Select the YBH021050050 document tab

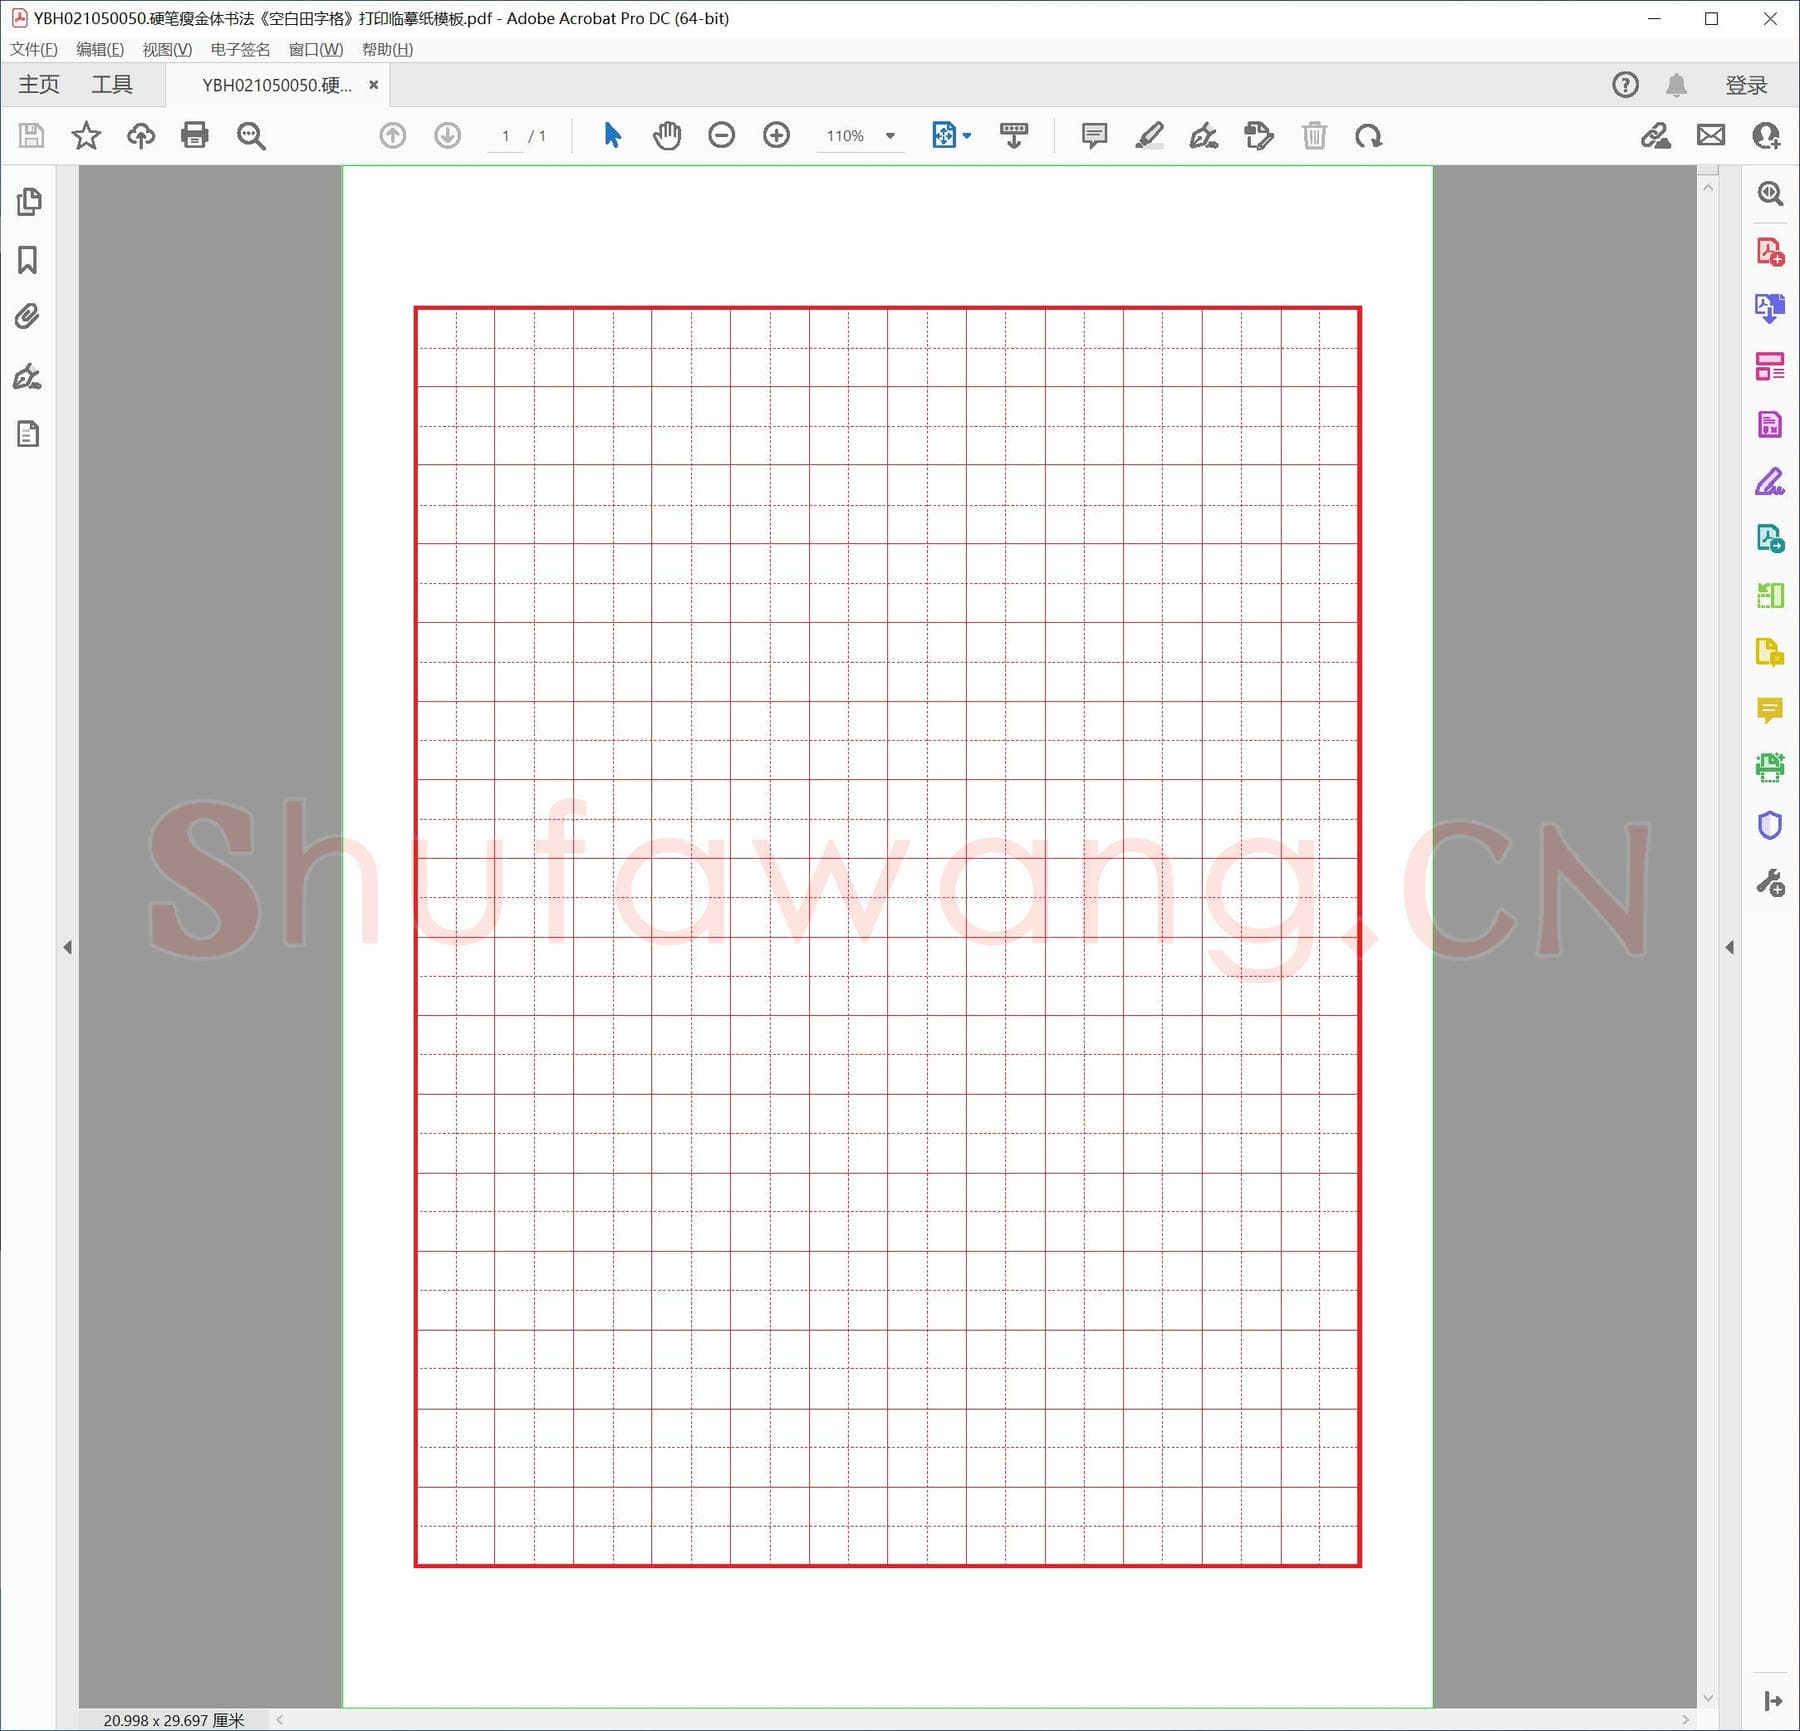pos(276,85)
